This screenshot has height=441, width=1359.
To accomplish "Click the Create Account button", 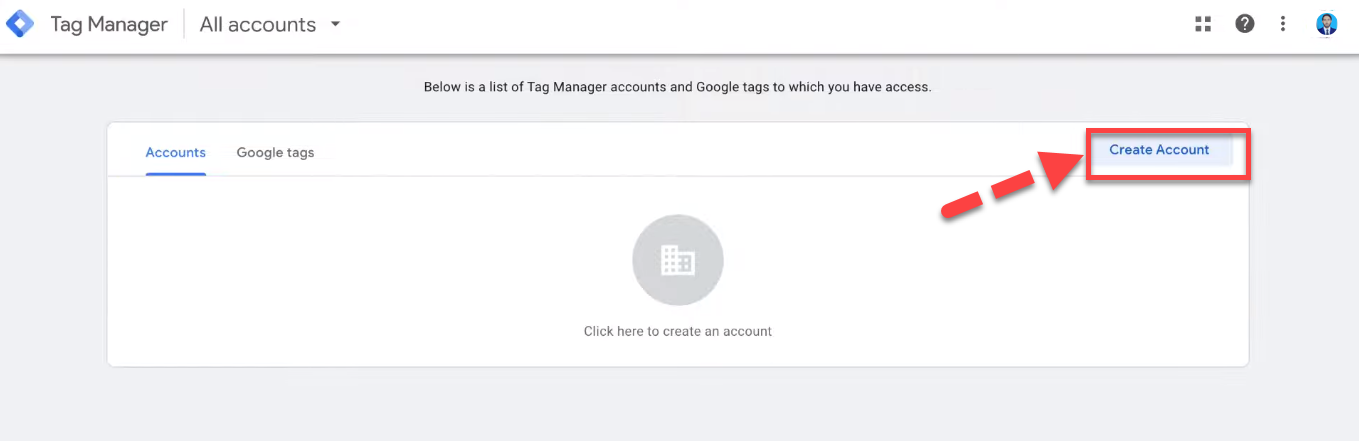I will 1159,150.
